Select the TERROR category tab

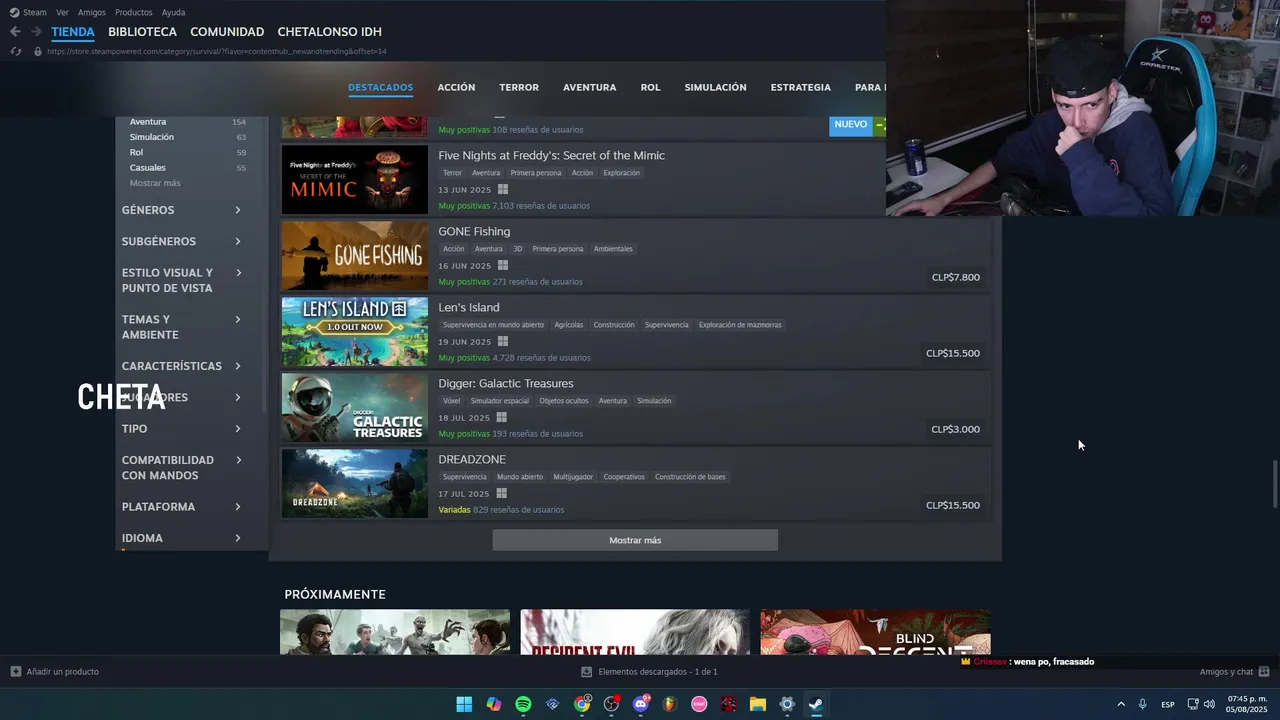pos(519,87)
